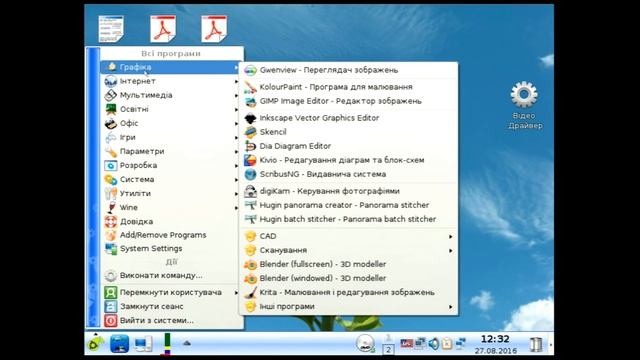Screen dimensions: 640x360
Task: Open the text document desktop icon
Action: [111, 29]
